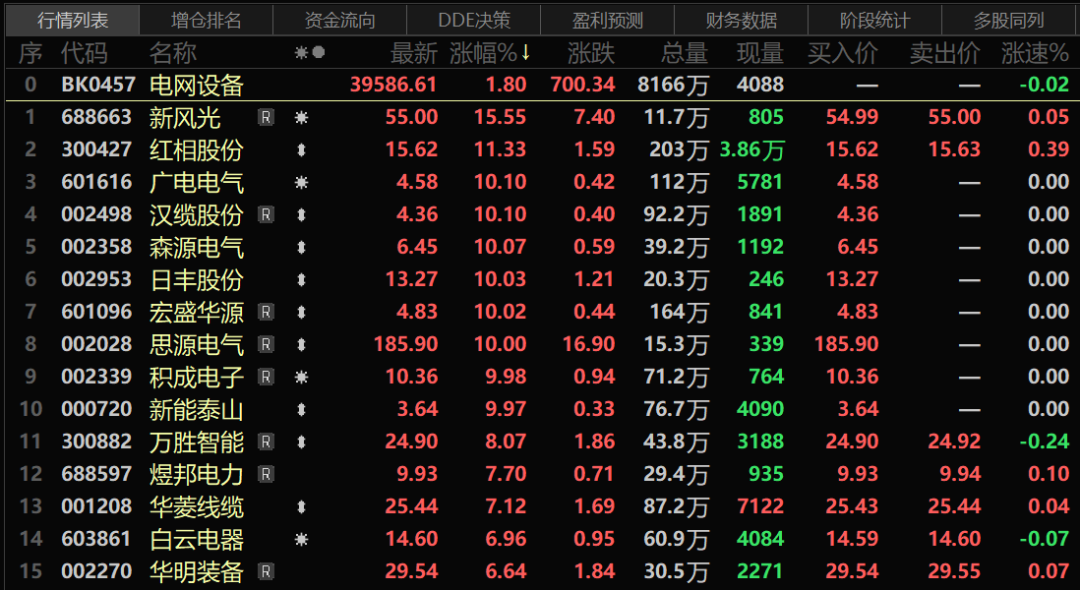Image resolution: width=1080 pixels, height=590 pixels.
Task: Click sector code BK0457
Action: pyautogui.click(x=98, y=85)
